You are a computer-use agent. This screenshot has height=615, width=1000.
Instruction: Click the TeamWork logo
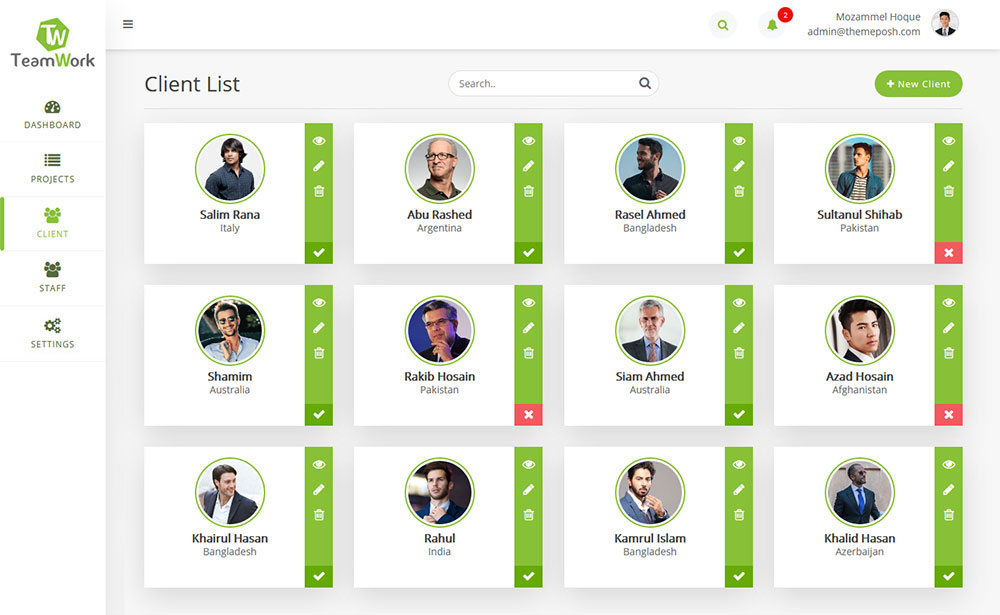[53, 45]
